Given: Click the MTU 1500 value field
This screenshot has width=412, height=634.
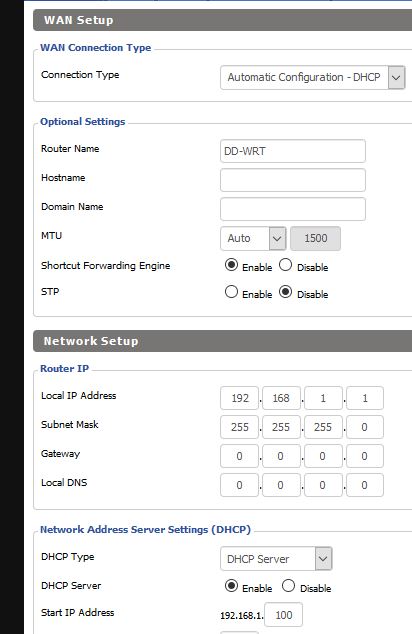Looking at the screenshot, I should (315, 238).
